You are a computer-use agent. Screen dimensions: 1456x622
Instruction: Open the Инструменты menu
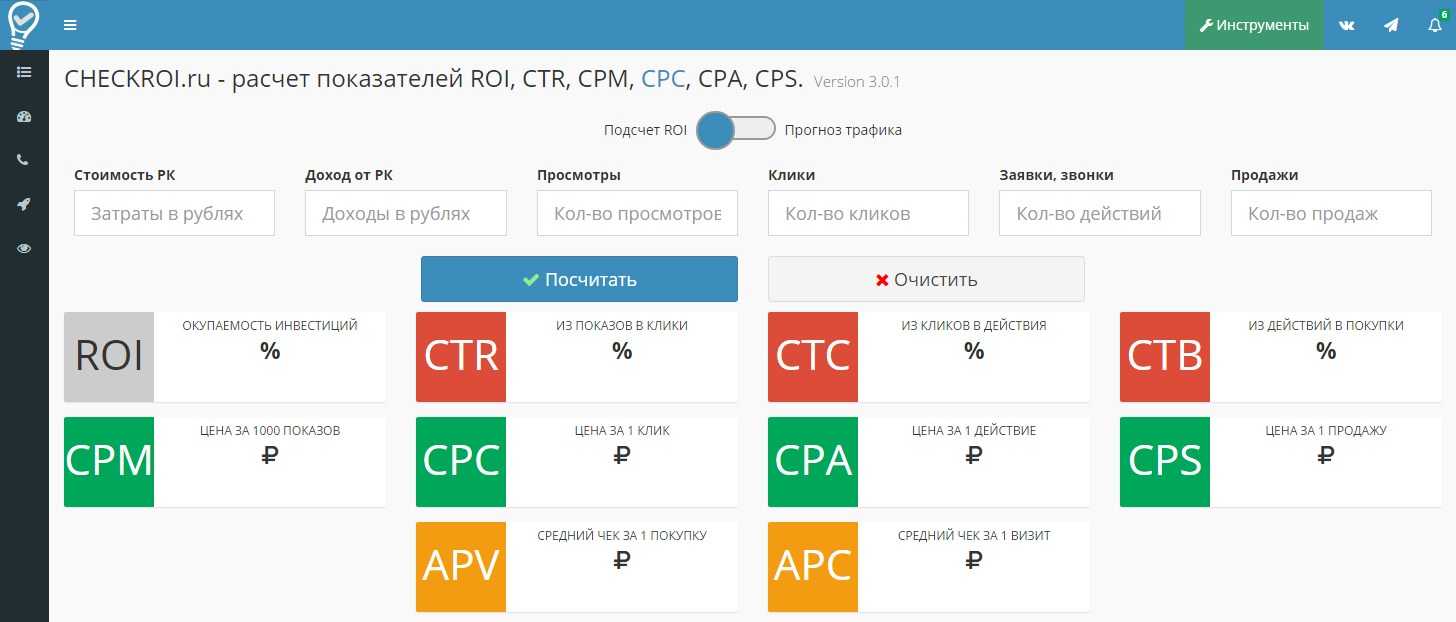click(x=1254, y=25)
